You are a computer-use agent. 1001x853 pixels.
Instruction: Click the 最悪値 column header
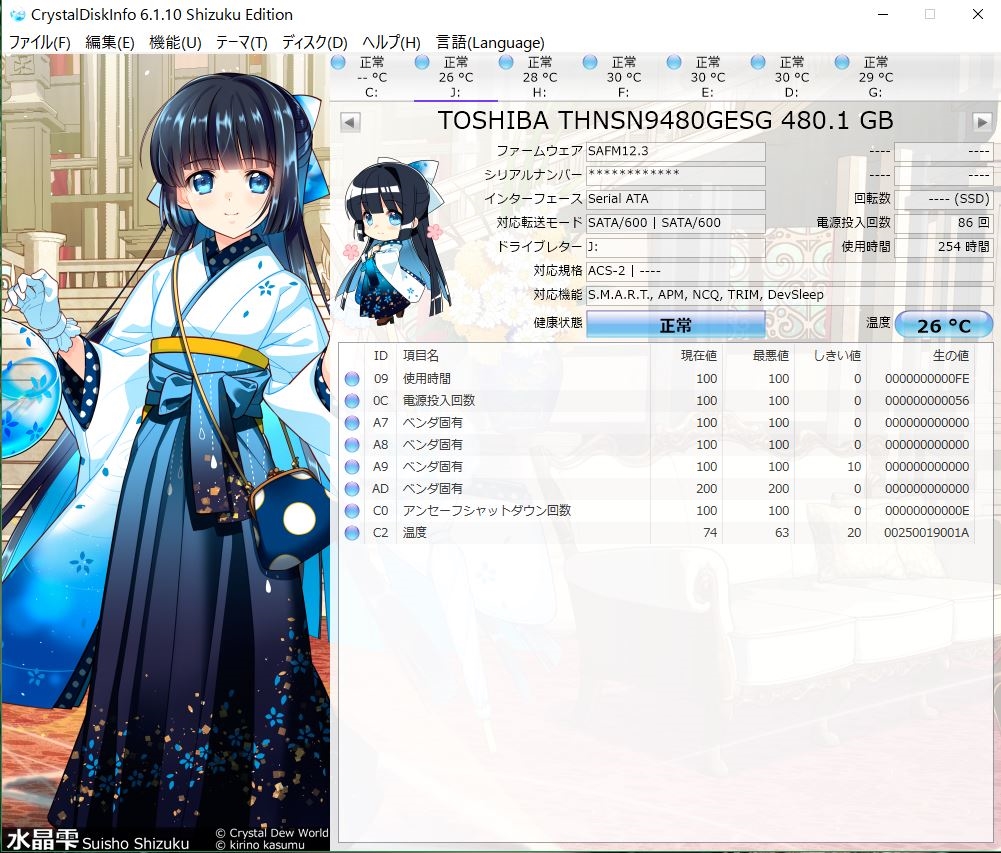coord(758,356)
